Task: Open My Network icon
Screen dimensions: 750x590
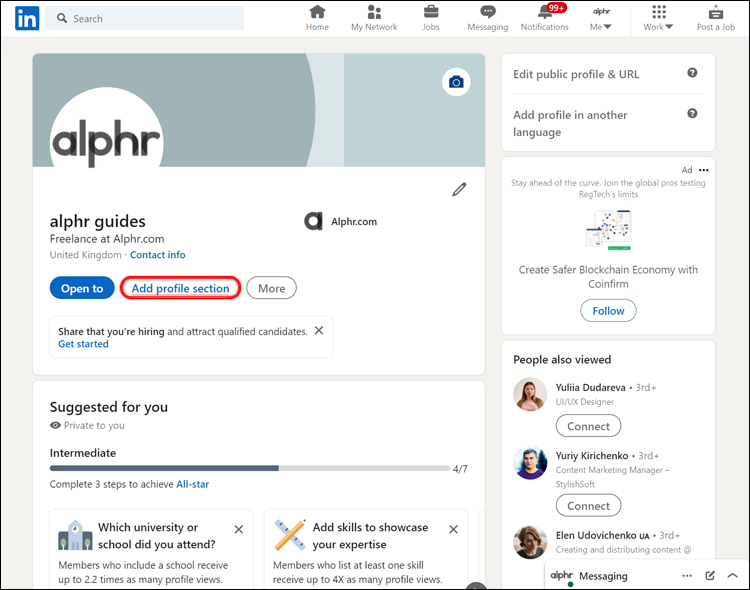Action: 374,11
